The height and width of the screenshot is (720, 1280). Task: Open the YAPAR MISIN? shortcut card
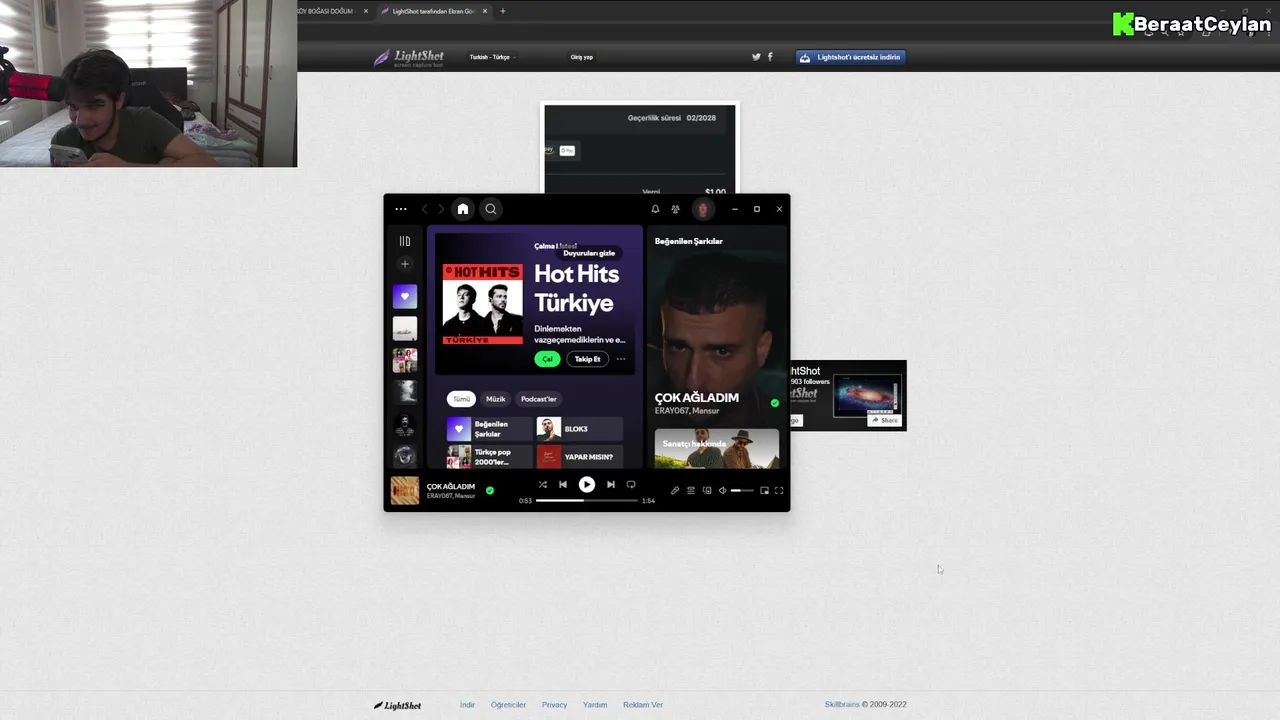(x=580, y=457)
